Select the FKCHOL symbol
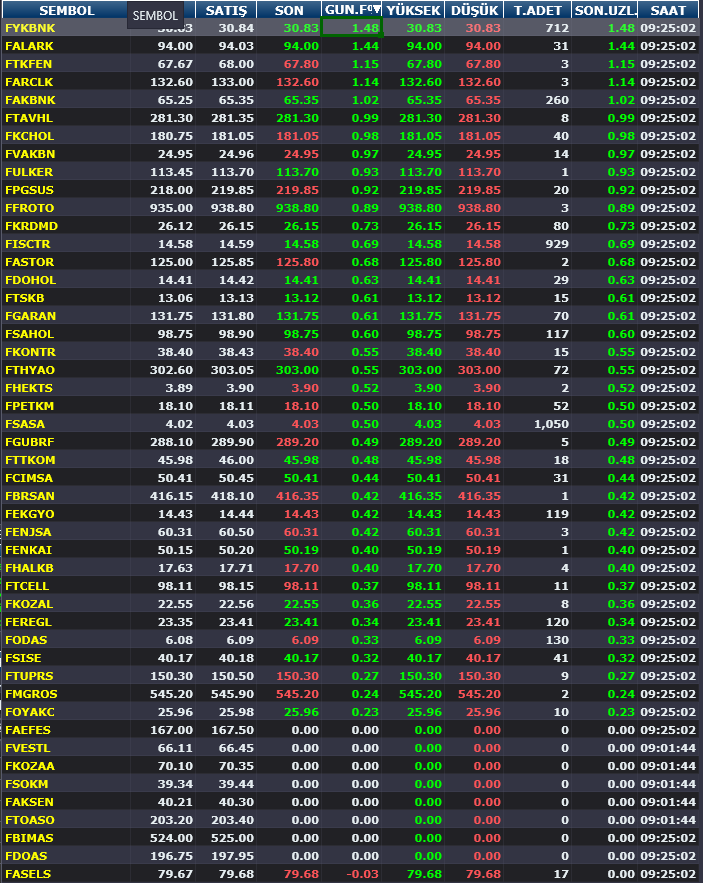 [29, 136]
